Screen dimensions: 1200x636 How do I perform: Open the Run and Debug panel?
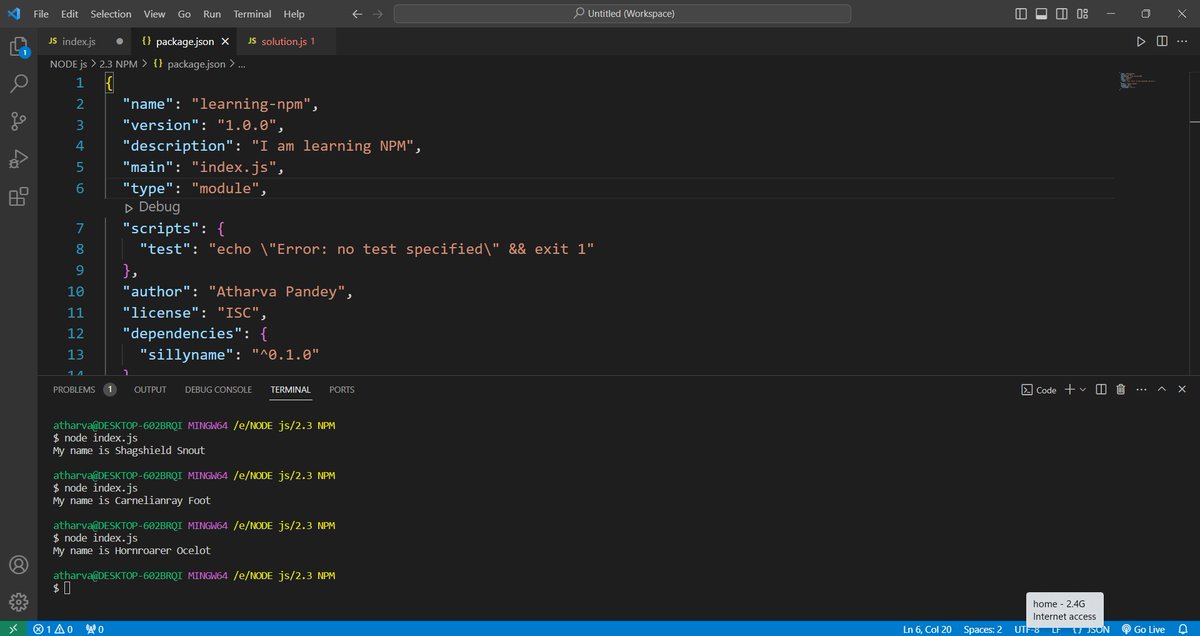pyautogui.click(x=17, y=158)
